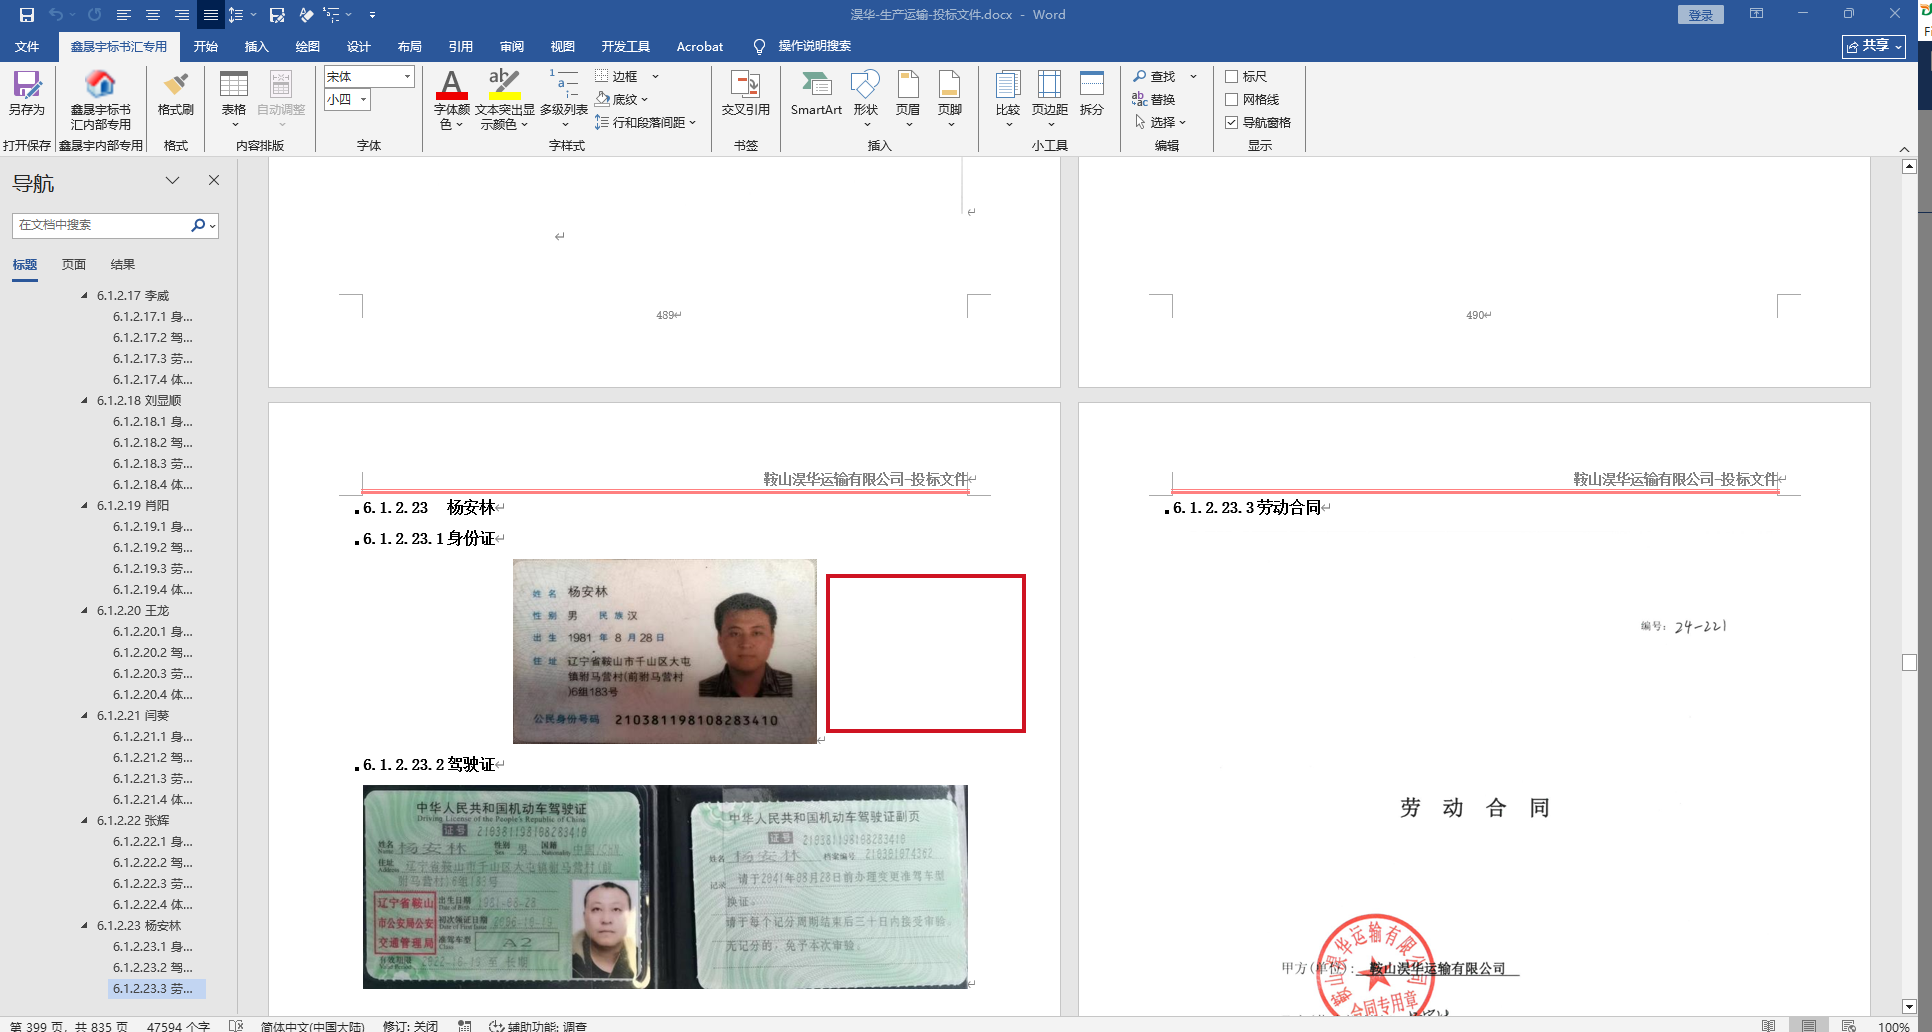Enable the 标尺 ruler checkbox
1932x1032 pixels.
click(x=1232, y=76)
